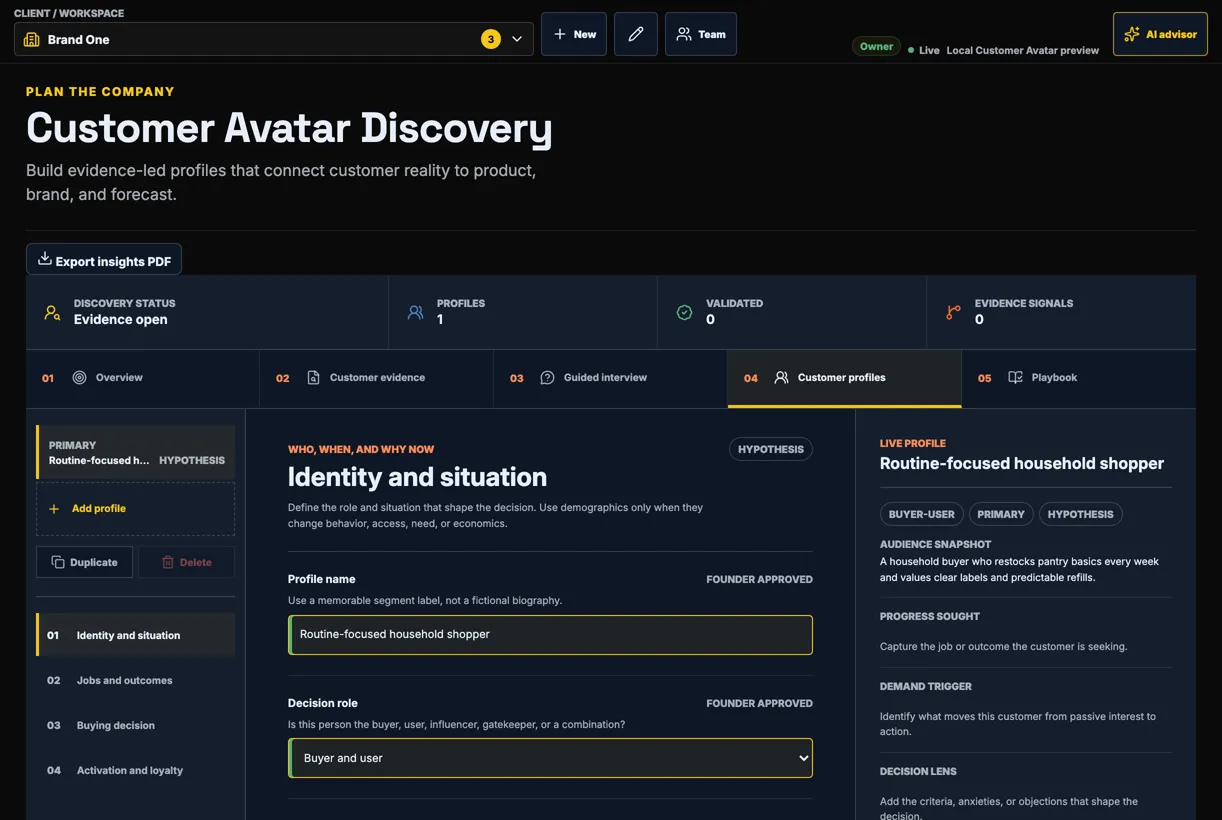Click the sparkle icon on AI advisor
The height and width of the screenshot is (820, 1222).
tap(1132, 34)
